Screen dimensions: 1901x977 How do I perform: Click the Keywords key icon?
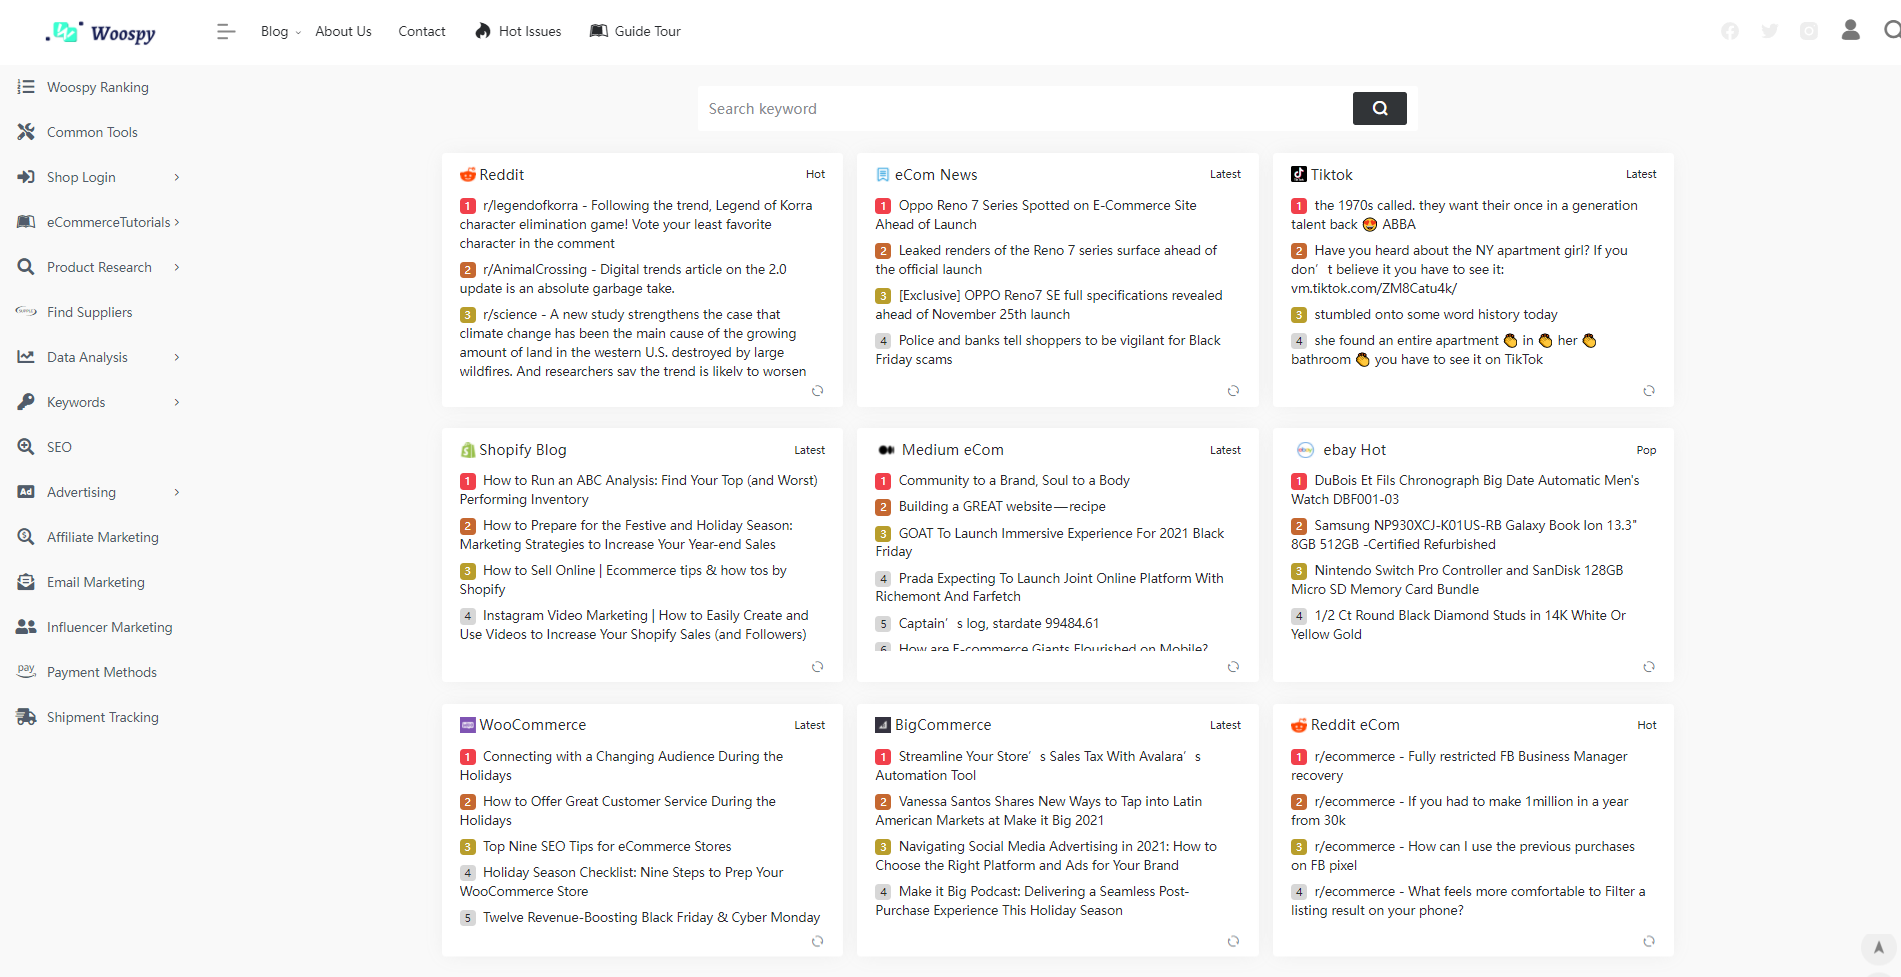26,402
